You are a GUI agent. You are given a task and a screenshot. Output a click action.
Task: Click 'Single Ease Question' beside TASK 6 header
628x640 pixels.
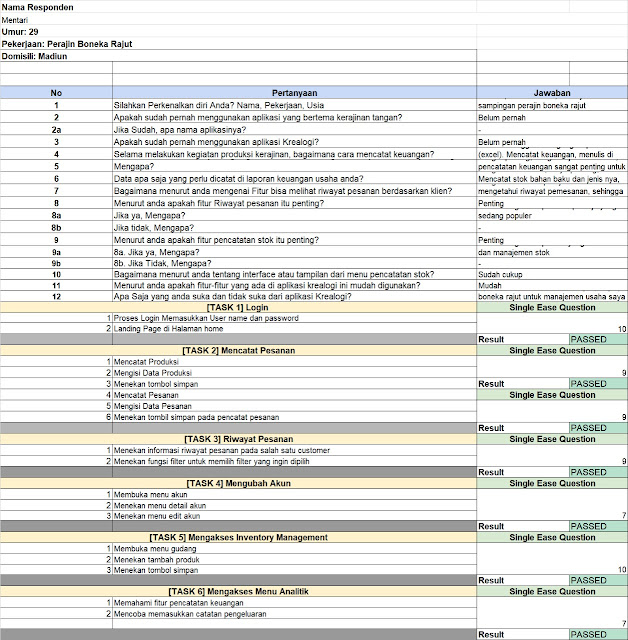552,591
